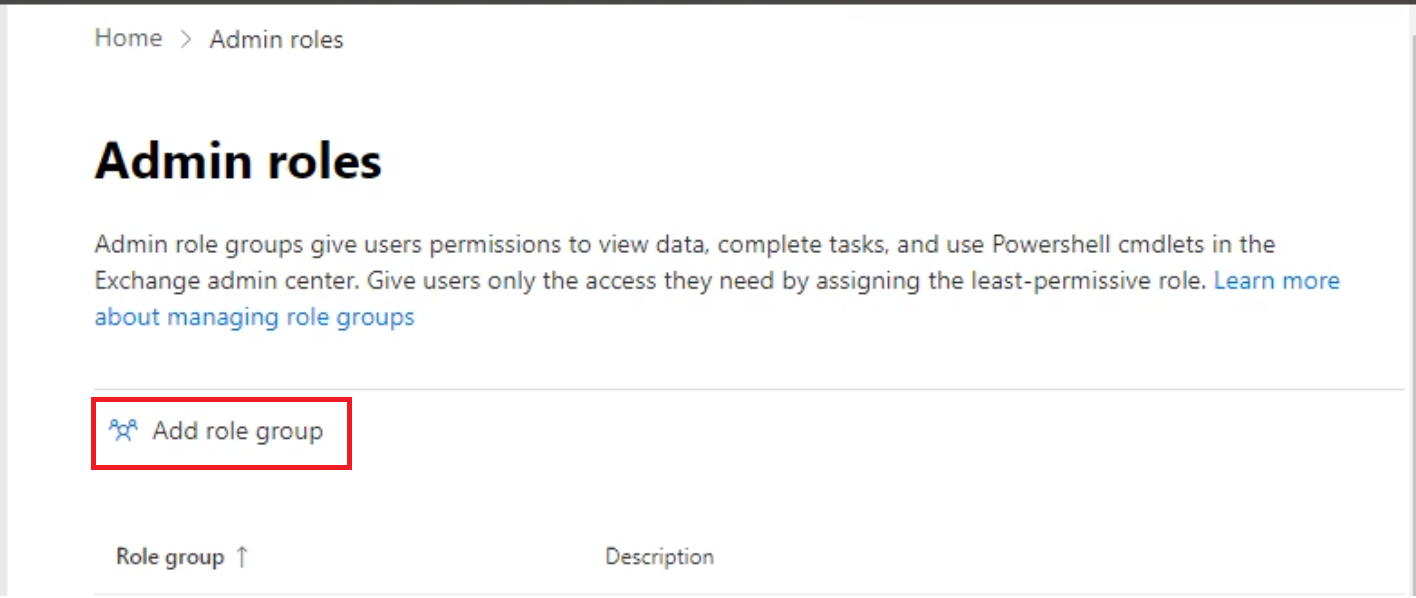
Task: Click the breadcrumb chevron separator after Home
Action: [186, 40]
